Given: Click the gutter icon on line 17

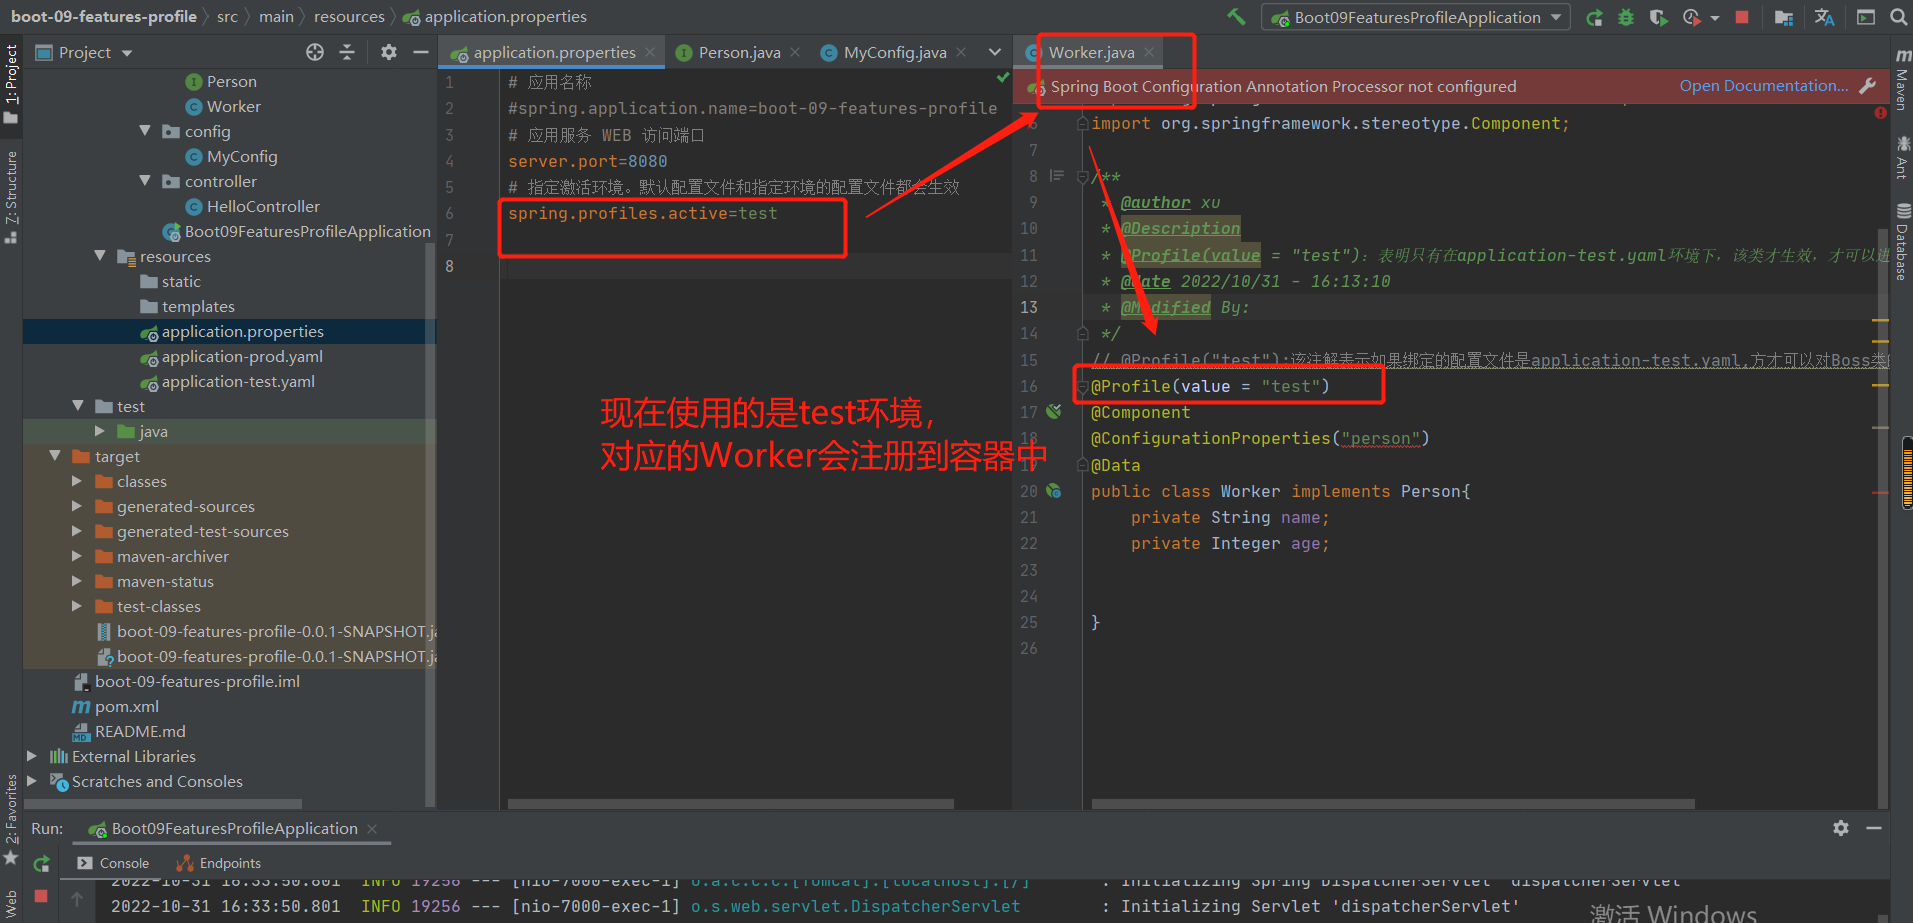Looking at the screenshot, I should pyautogui.click(x=1054, y=412).
